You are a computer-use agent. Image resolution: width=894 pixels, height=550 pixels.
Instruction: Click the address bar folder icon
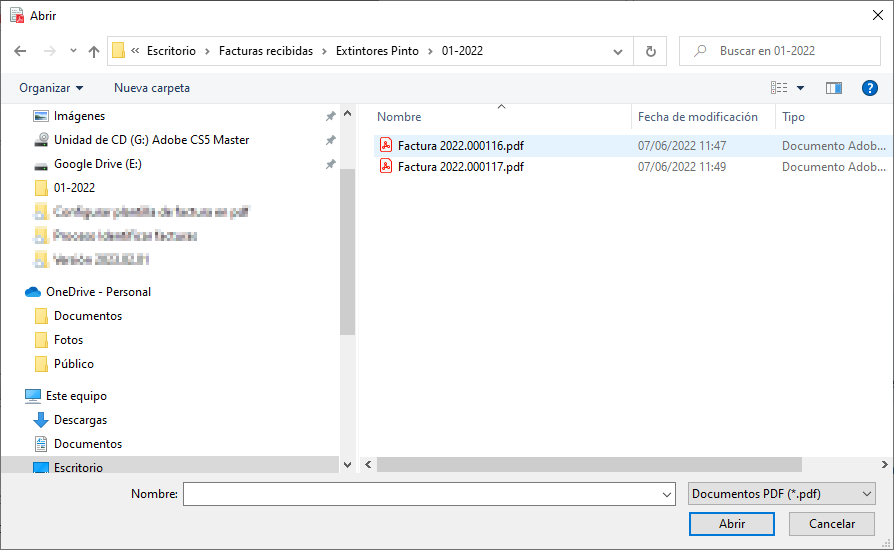[x=118, y=51]
